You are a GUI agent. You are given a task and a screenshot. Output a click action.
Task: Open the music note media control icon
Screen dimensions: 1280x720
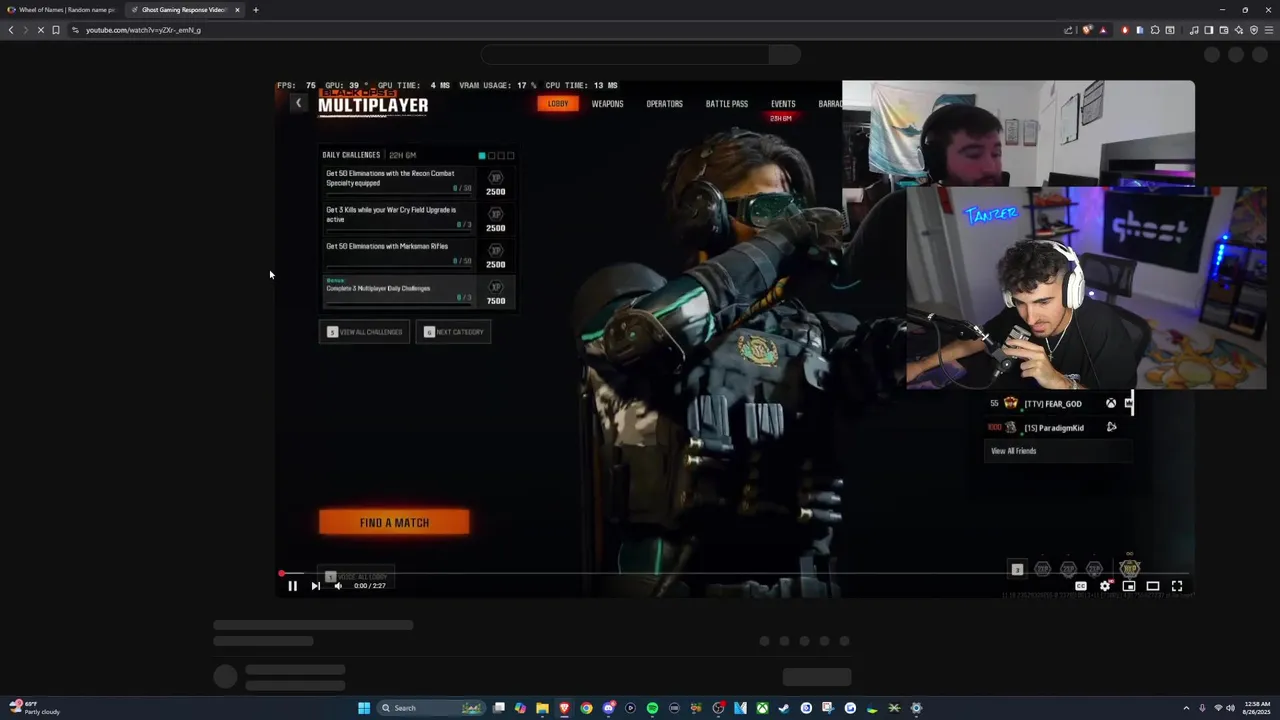tap(1194, 30)
